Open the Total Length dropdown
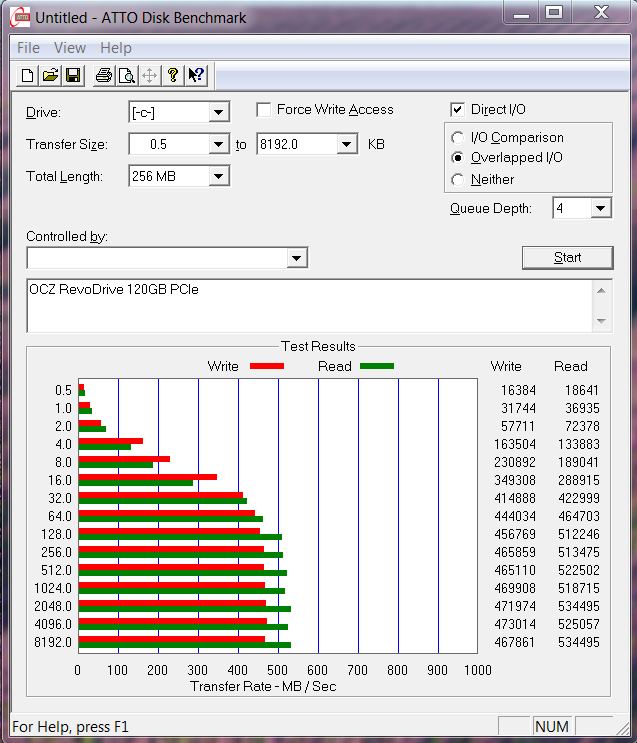637x743 pixels. (x=219, y=177)
